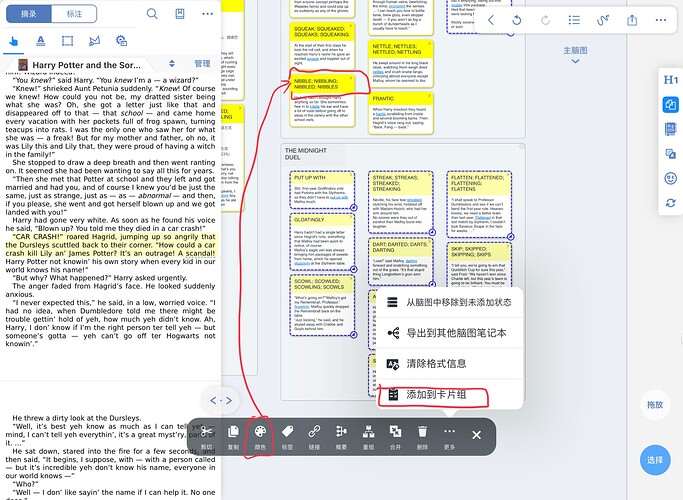Open the outline list view icon
This screenshot has width=683, height=500.
tap(574, 20)
